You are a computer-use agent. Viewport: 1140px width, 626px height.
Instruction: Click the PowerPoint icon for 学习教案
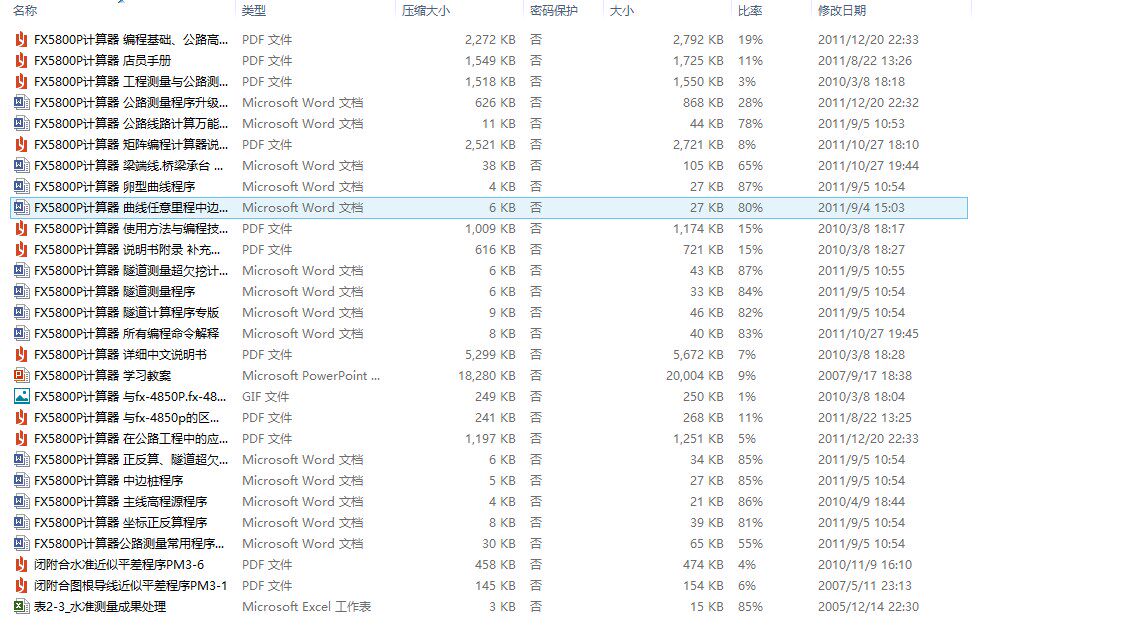pyautogui.click(x=22, y=376)
